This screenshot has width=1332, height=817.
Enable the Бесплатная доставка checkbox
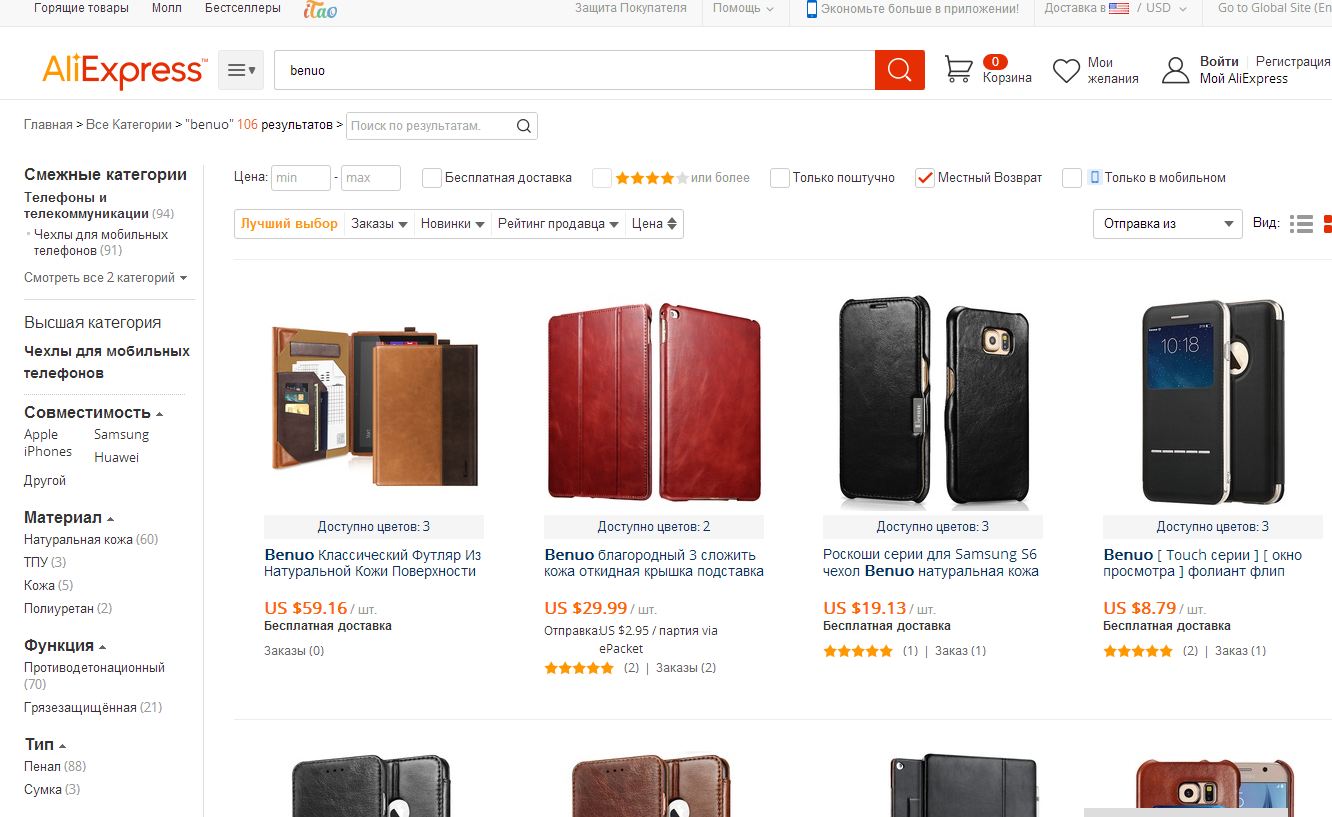tap(432, 178)
